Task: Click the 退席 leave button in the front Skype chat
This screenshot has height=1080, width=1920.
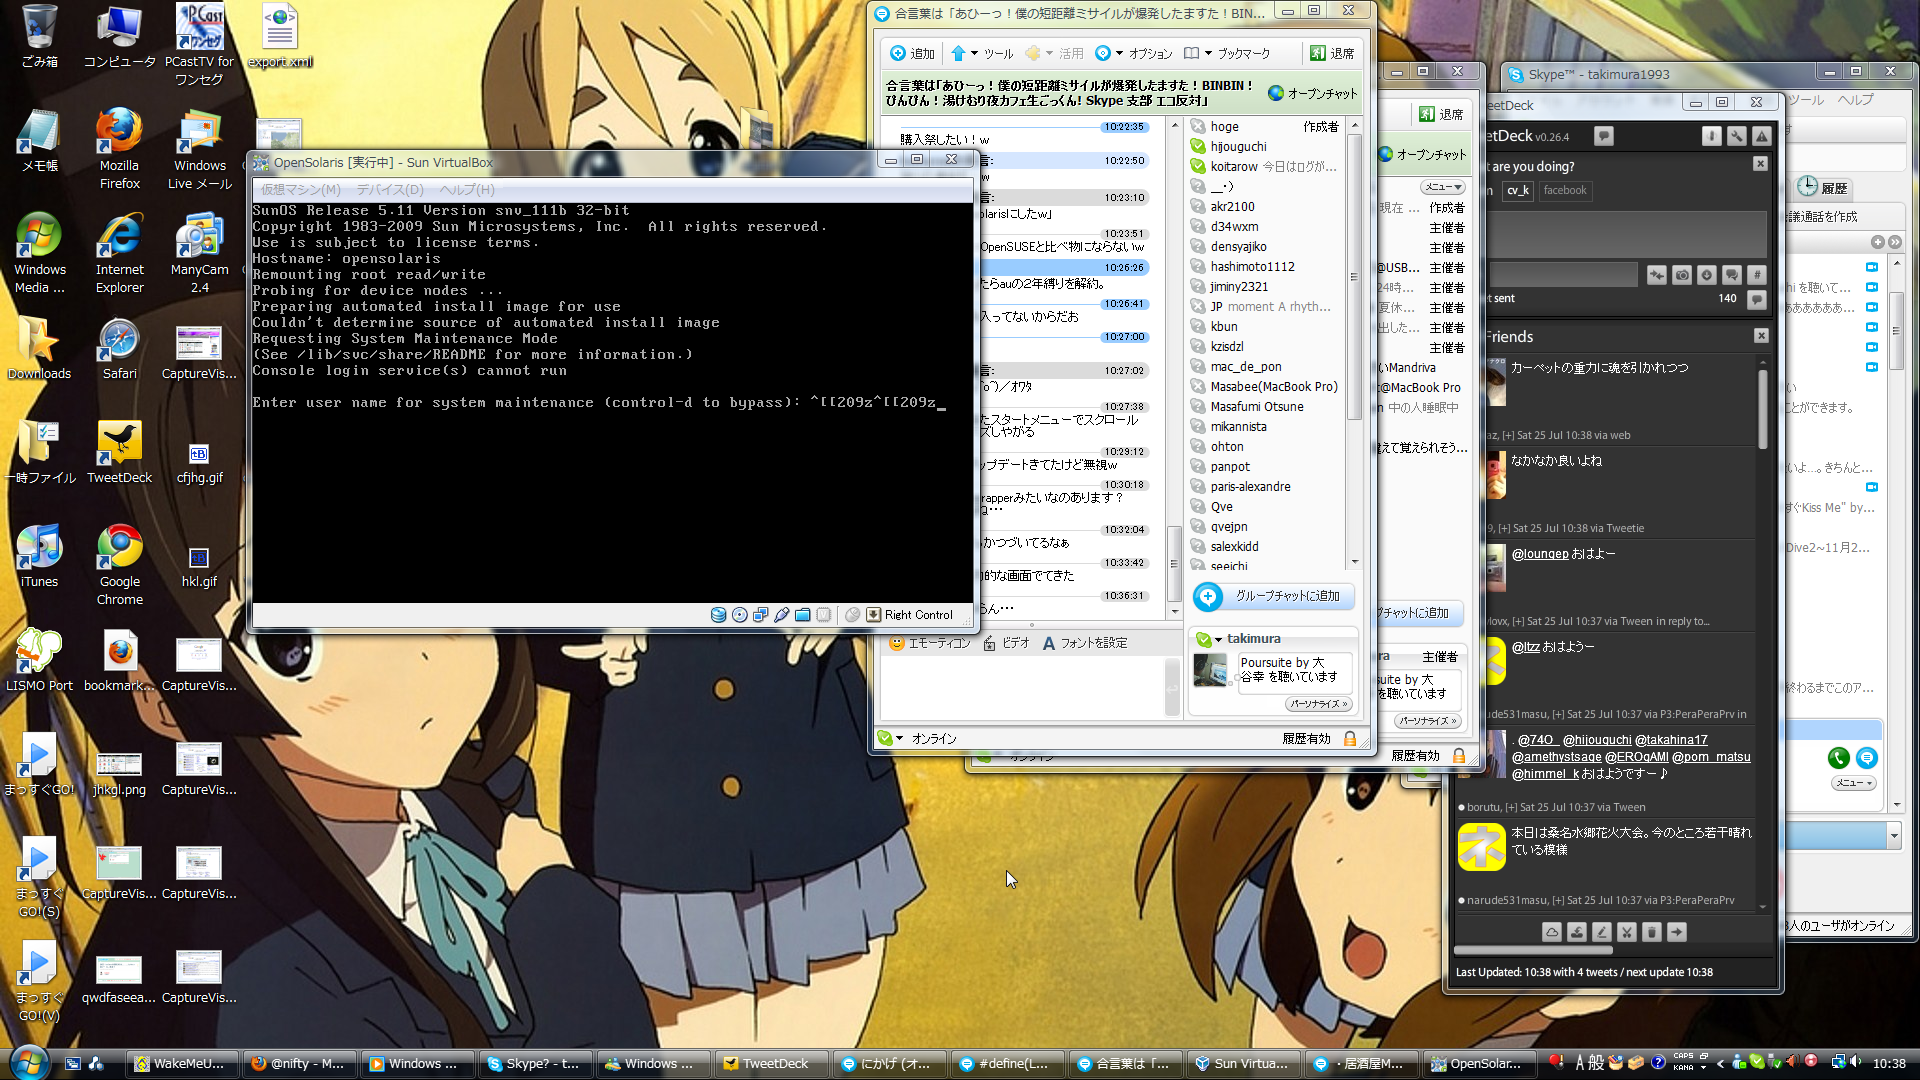Action: (1332, 53)
